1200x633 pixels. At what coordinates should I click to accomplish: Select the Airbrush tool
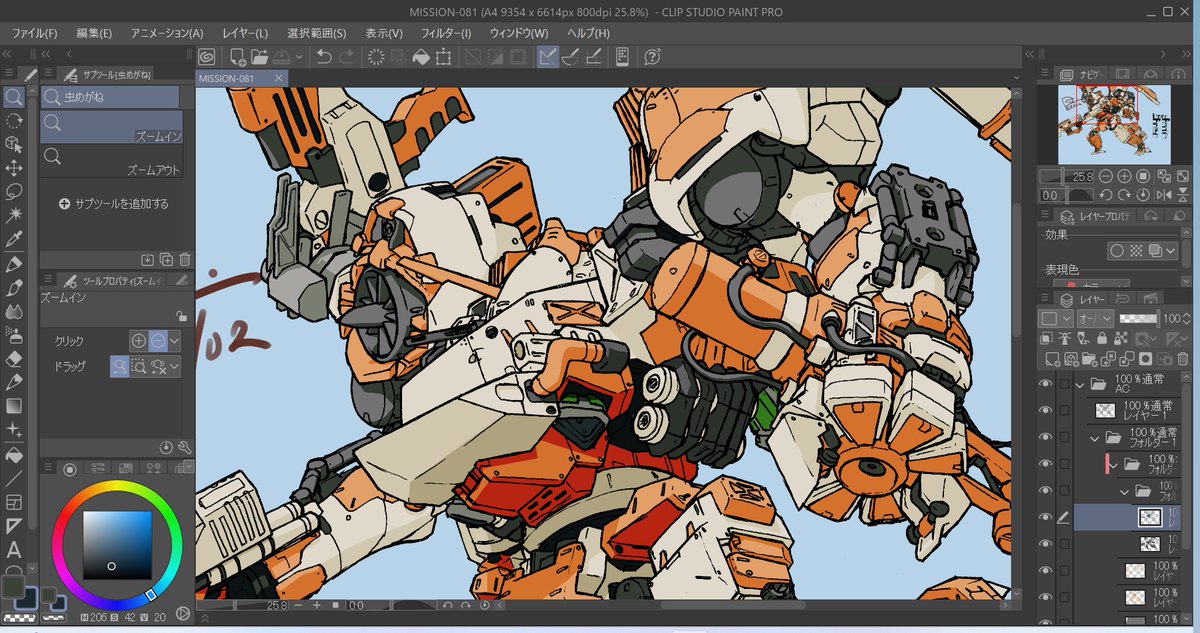pyautogui.click(x=14, y=335)
